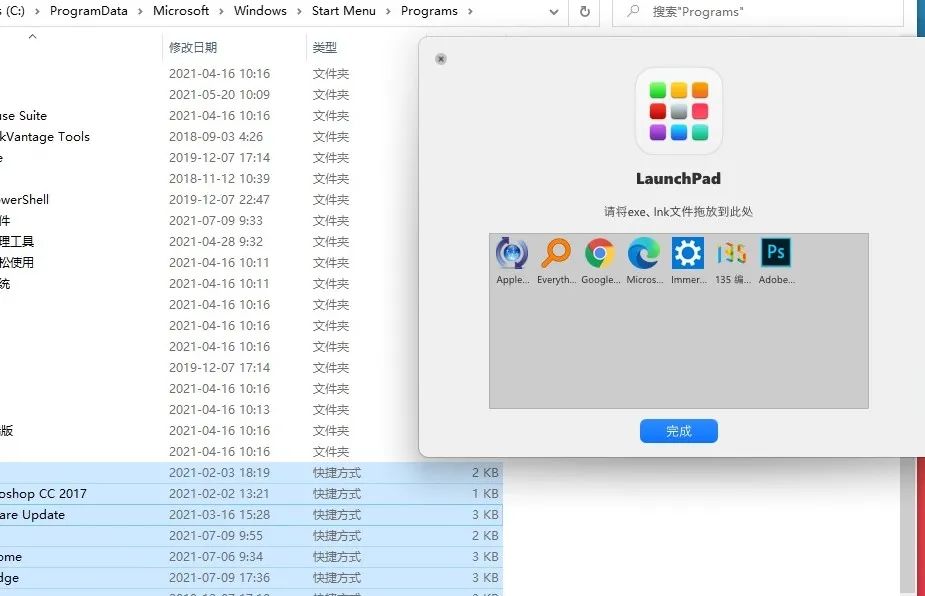Screen dimensions: 925x596
Task: Launch Adobe Photoshop from LaunchPad
Action: pyautogui.click(x=775, y=253)
